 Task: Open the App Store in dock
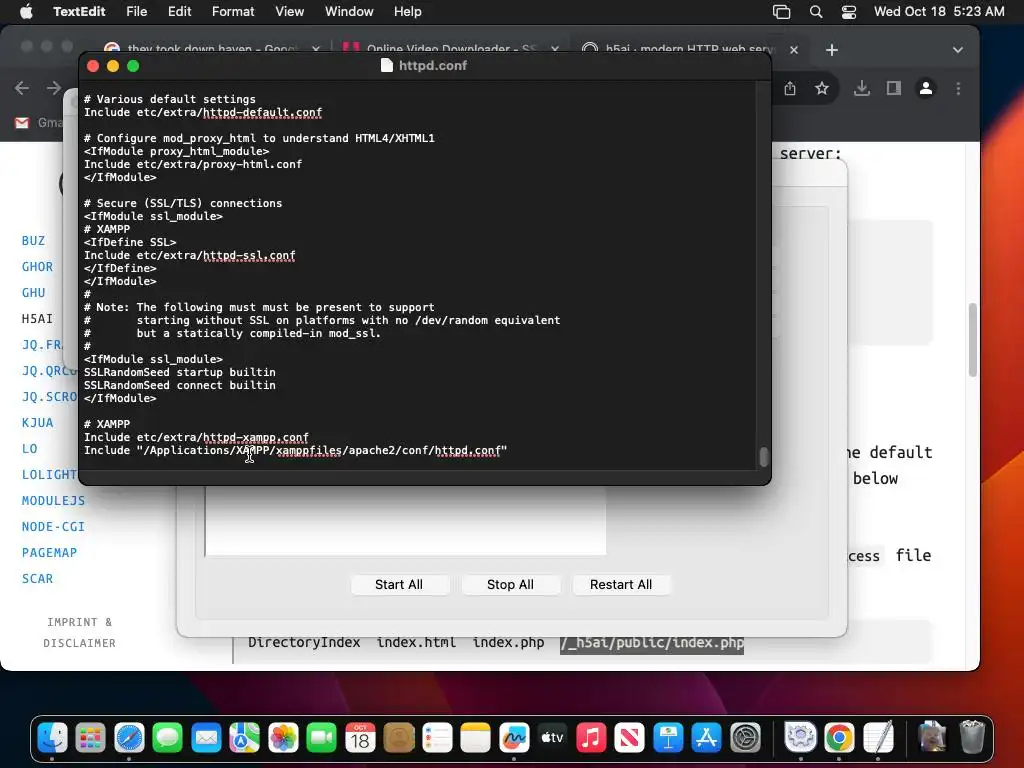[x=707, y=739]
